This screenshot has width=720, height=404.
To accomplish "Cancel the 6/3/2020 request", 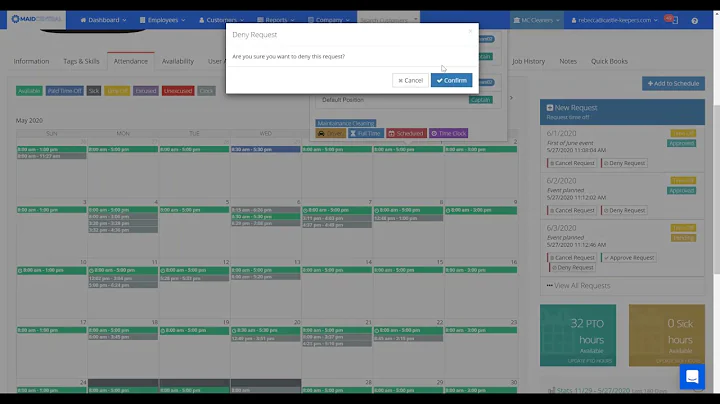I will point(572,258).
